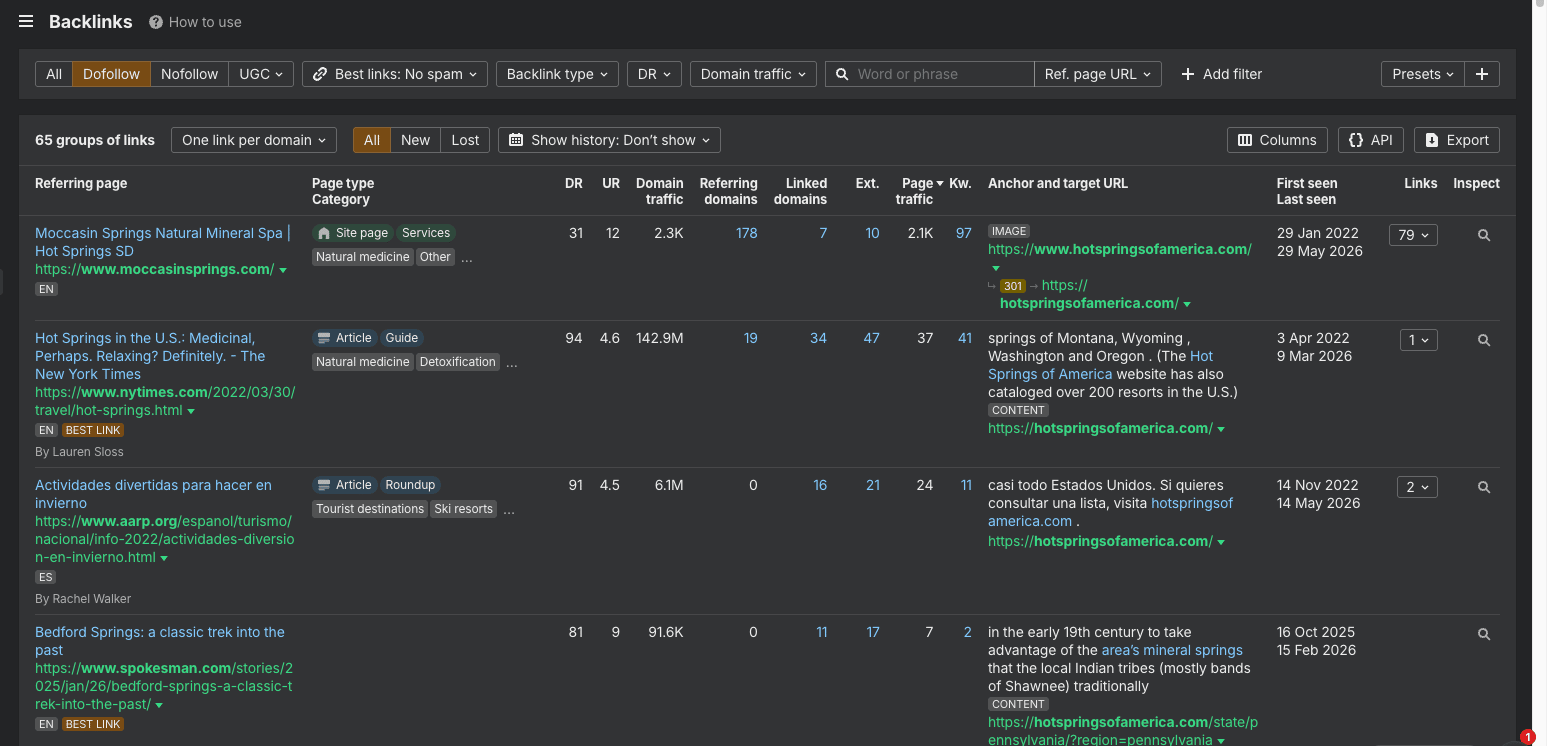1547x746 pixels.
Task: Switch to Lost links view
Action: click(465, 140)
